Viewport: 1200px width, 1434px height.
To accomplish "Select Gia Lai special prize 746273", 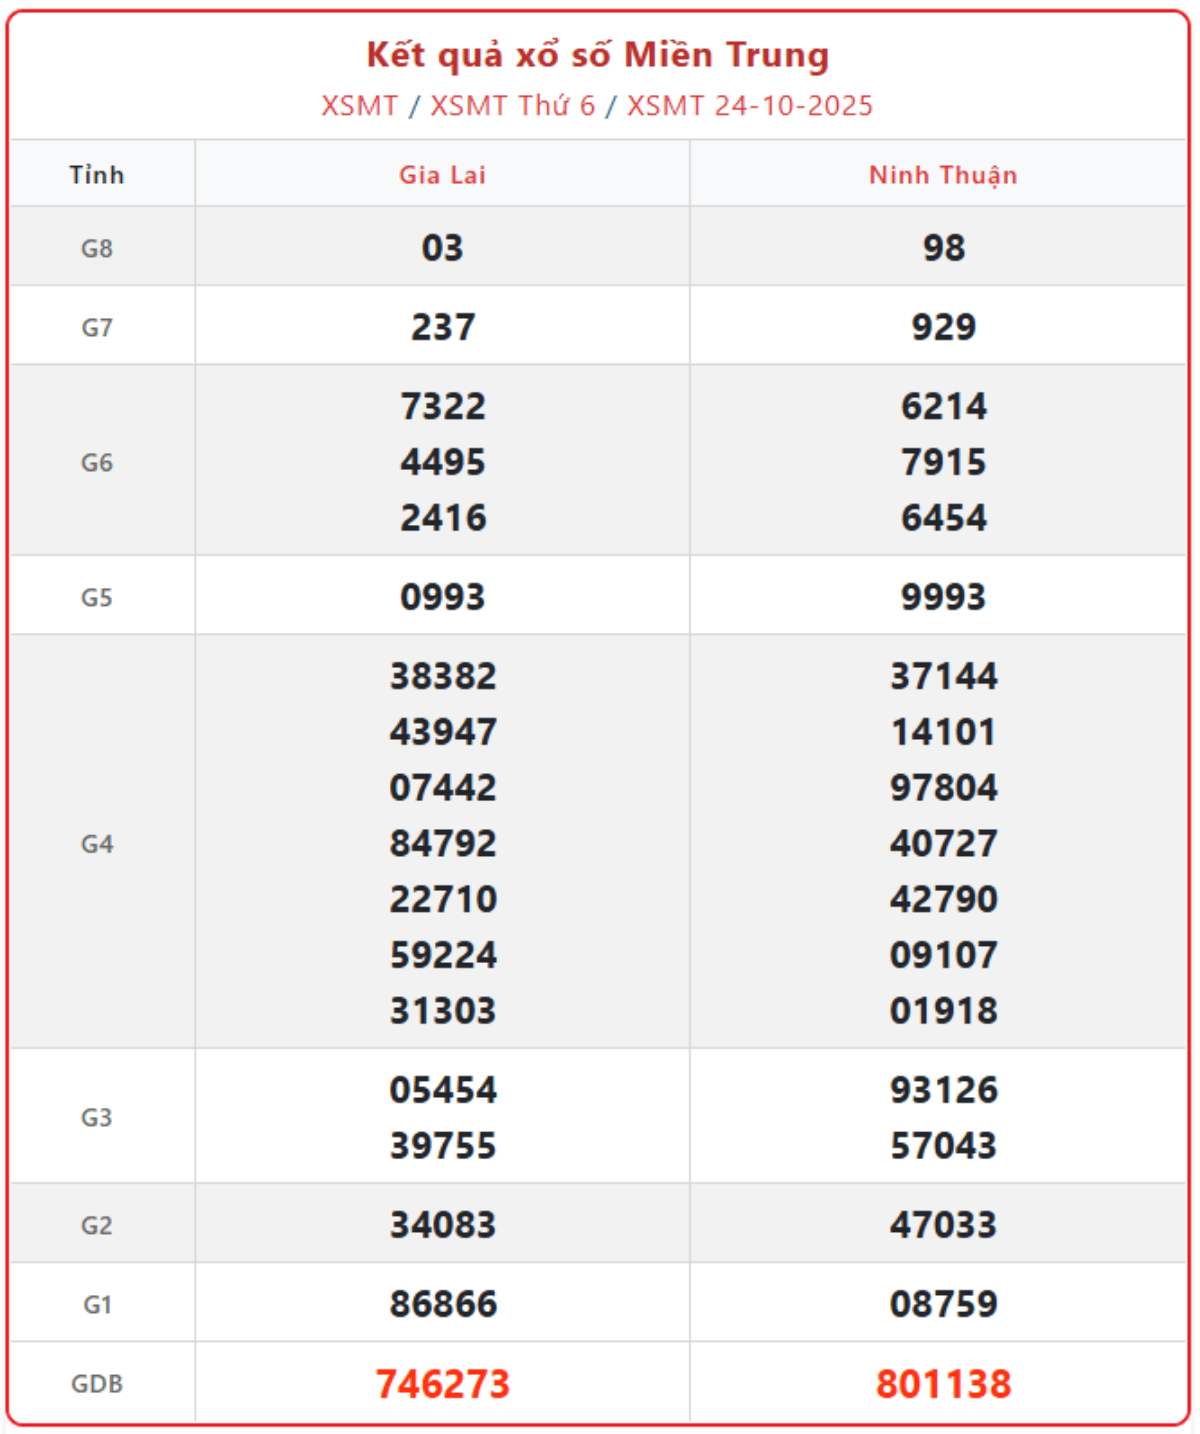I will coord(442,1384).
